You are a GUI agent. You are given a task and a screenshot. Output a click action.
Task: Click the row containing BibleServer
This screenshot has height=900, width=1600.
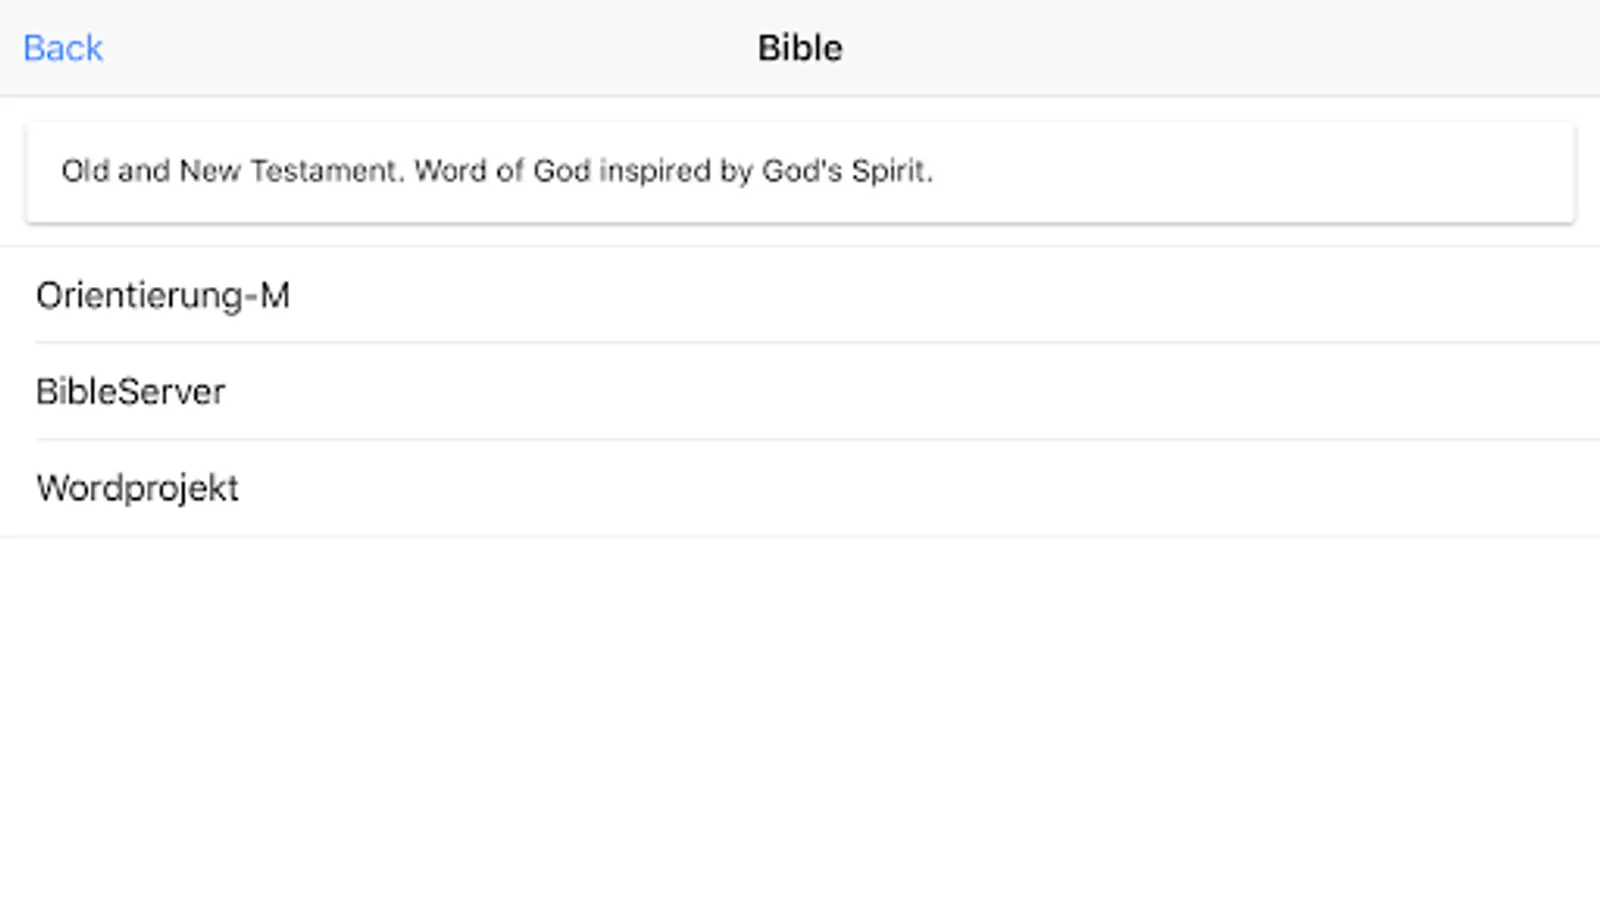800,391
